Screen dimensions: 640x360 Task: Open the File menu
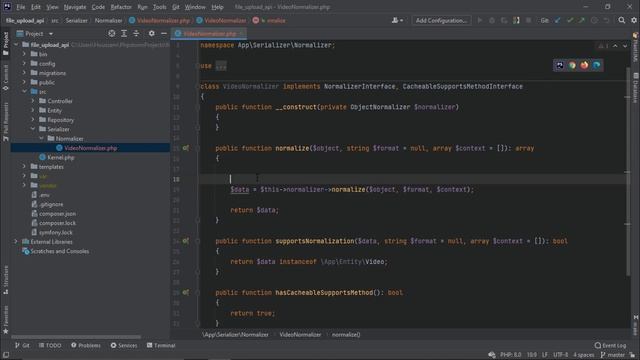[20, 7]
